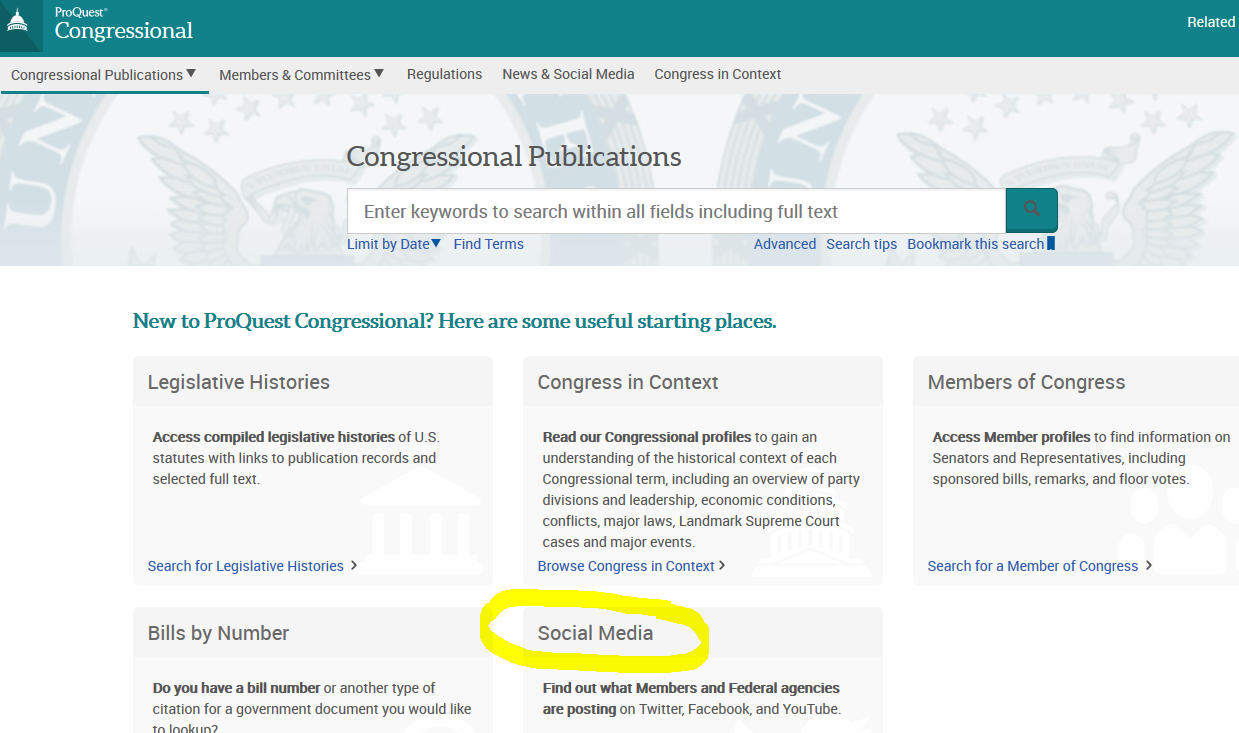Open the News & Social Media tab

point(568,75)
